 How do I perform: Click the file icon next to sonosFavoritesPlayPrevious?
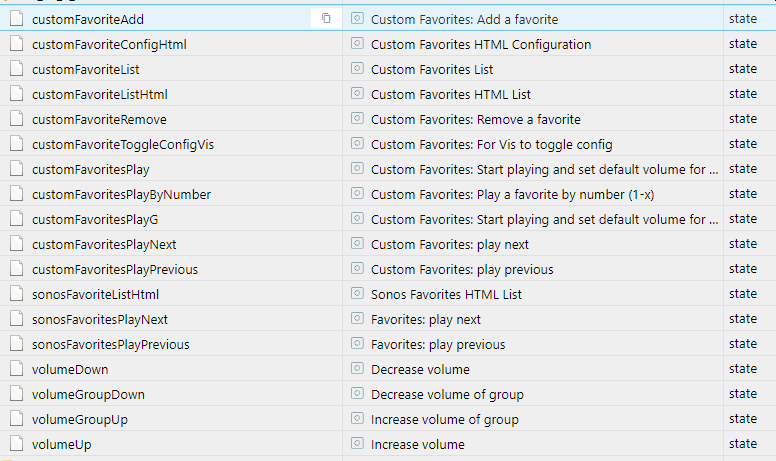click(x=15, y=344)
